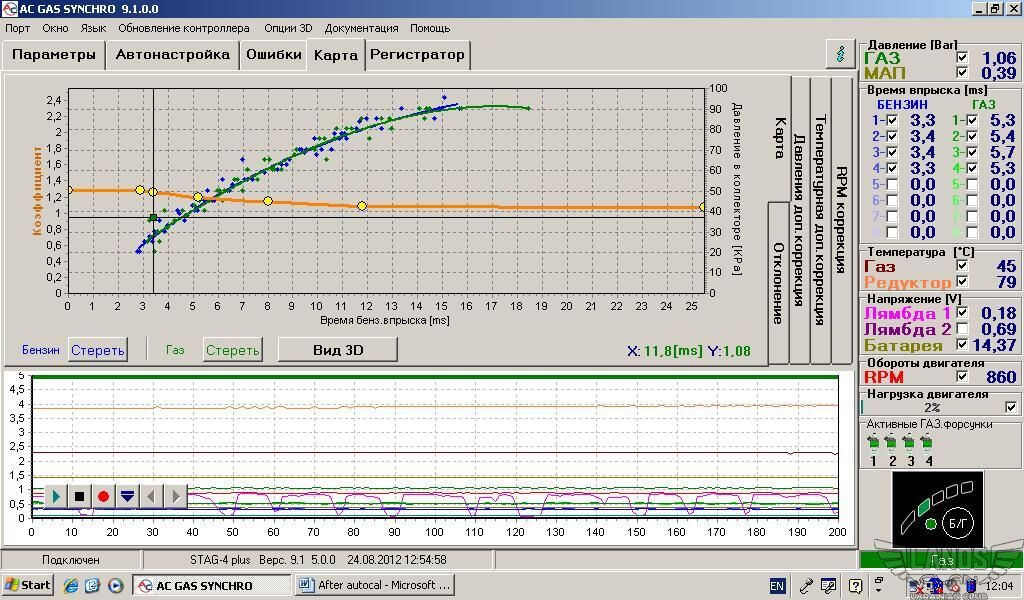
Task: Click gas injector 1 icon
Action: (x=873, y=442)
